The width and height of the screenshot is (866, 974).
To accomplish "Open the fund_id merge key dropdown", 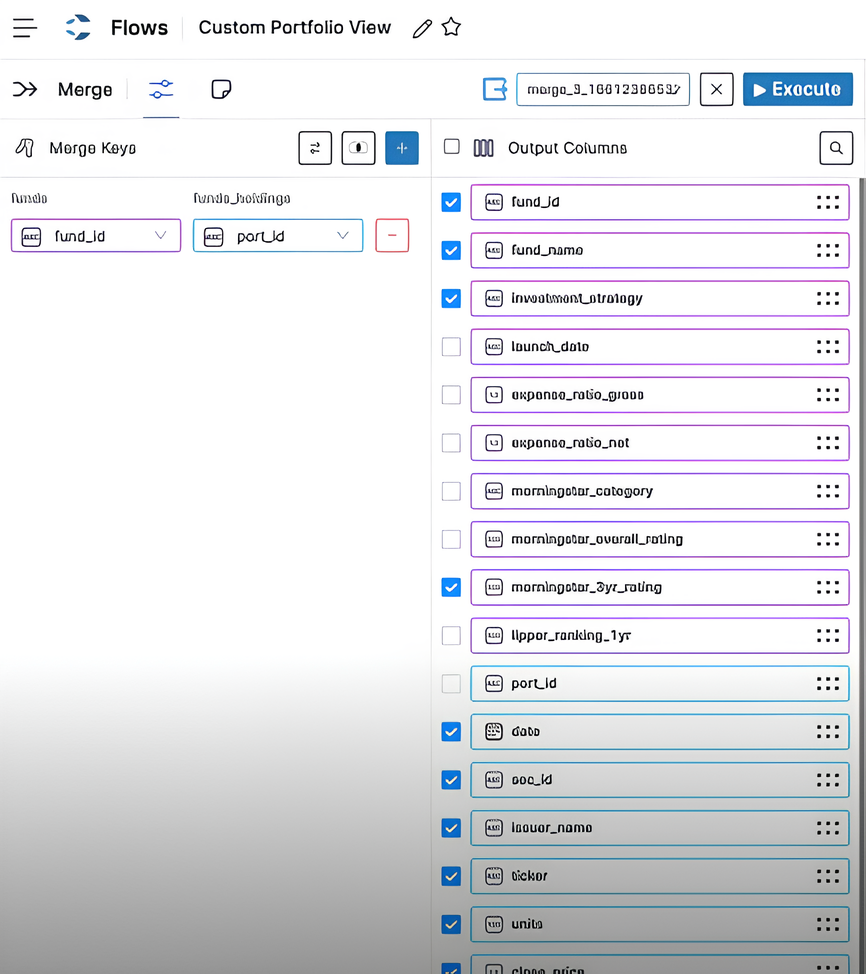I will coord(96,235).
